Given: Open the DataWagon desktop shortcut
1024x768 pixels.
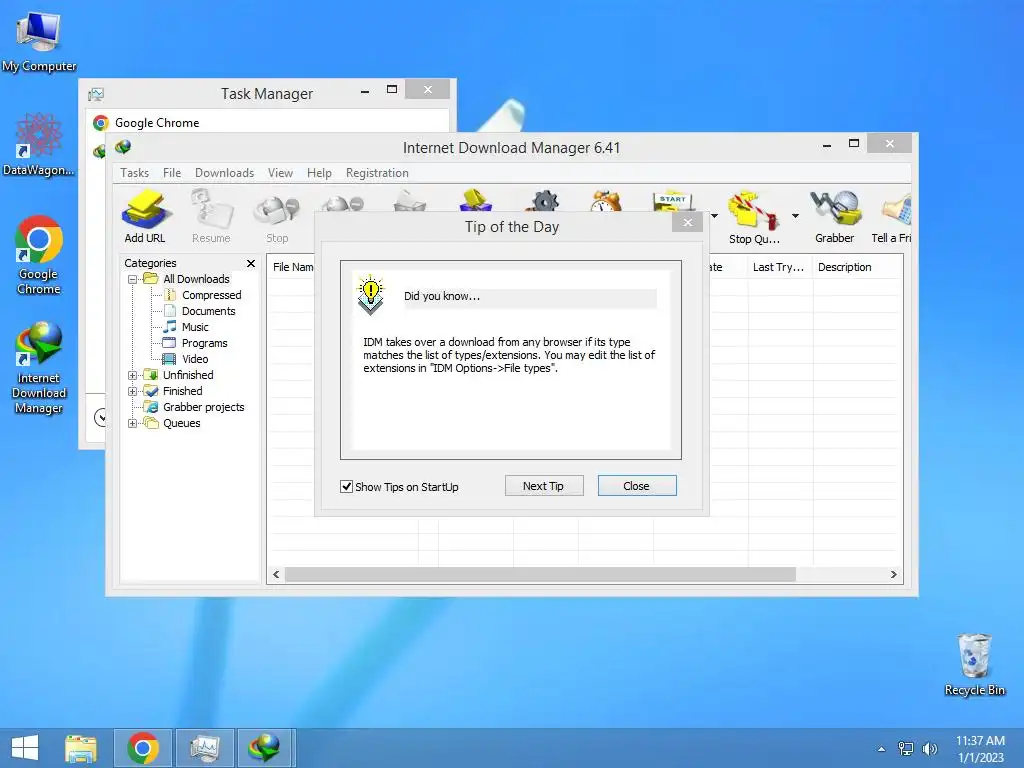Looking at the screenshot, I should tap(39, 144).
